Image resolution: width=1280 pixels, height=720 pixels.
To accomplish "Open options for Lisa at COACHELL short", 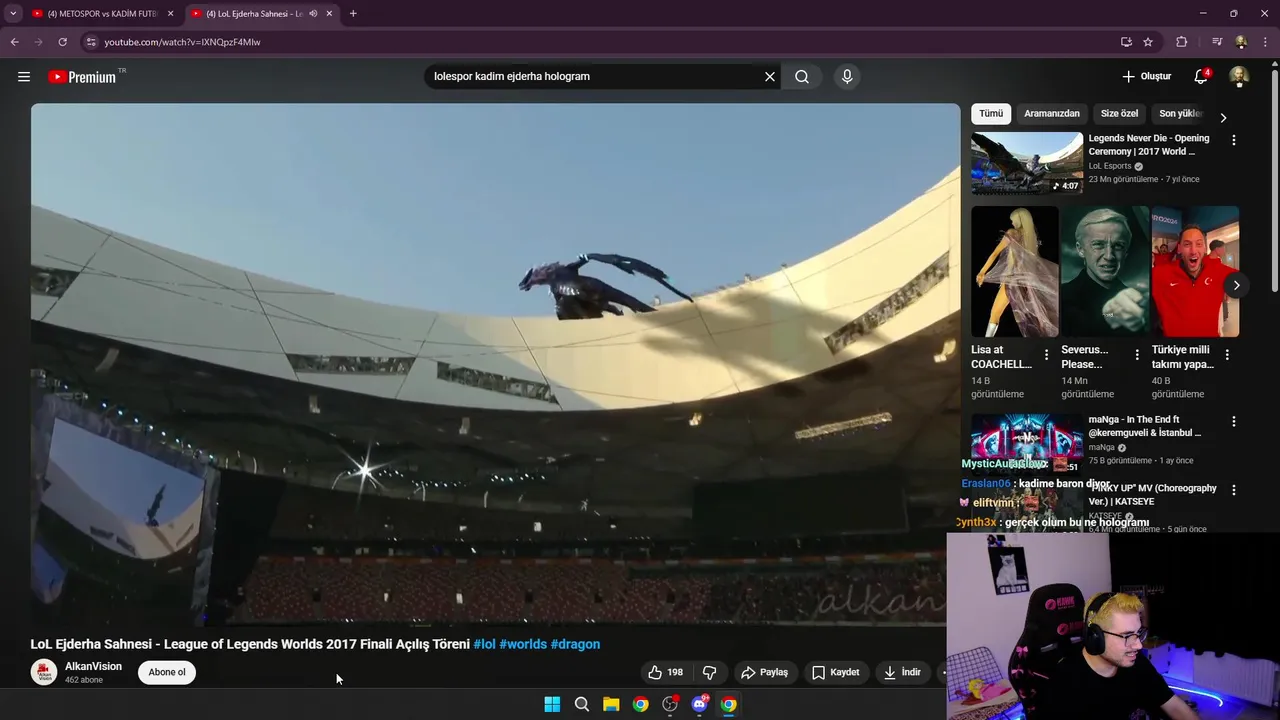I will (x=1046, y=355).
